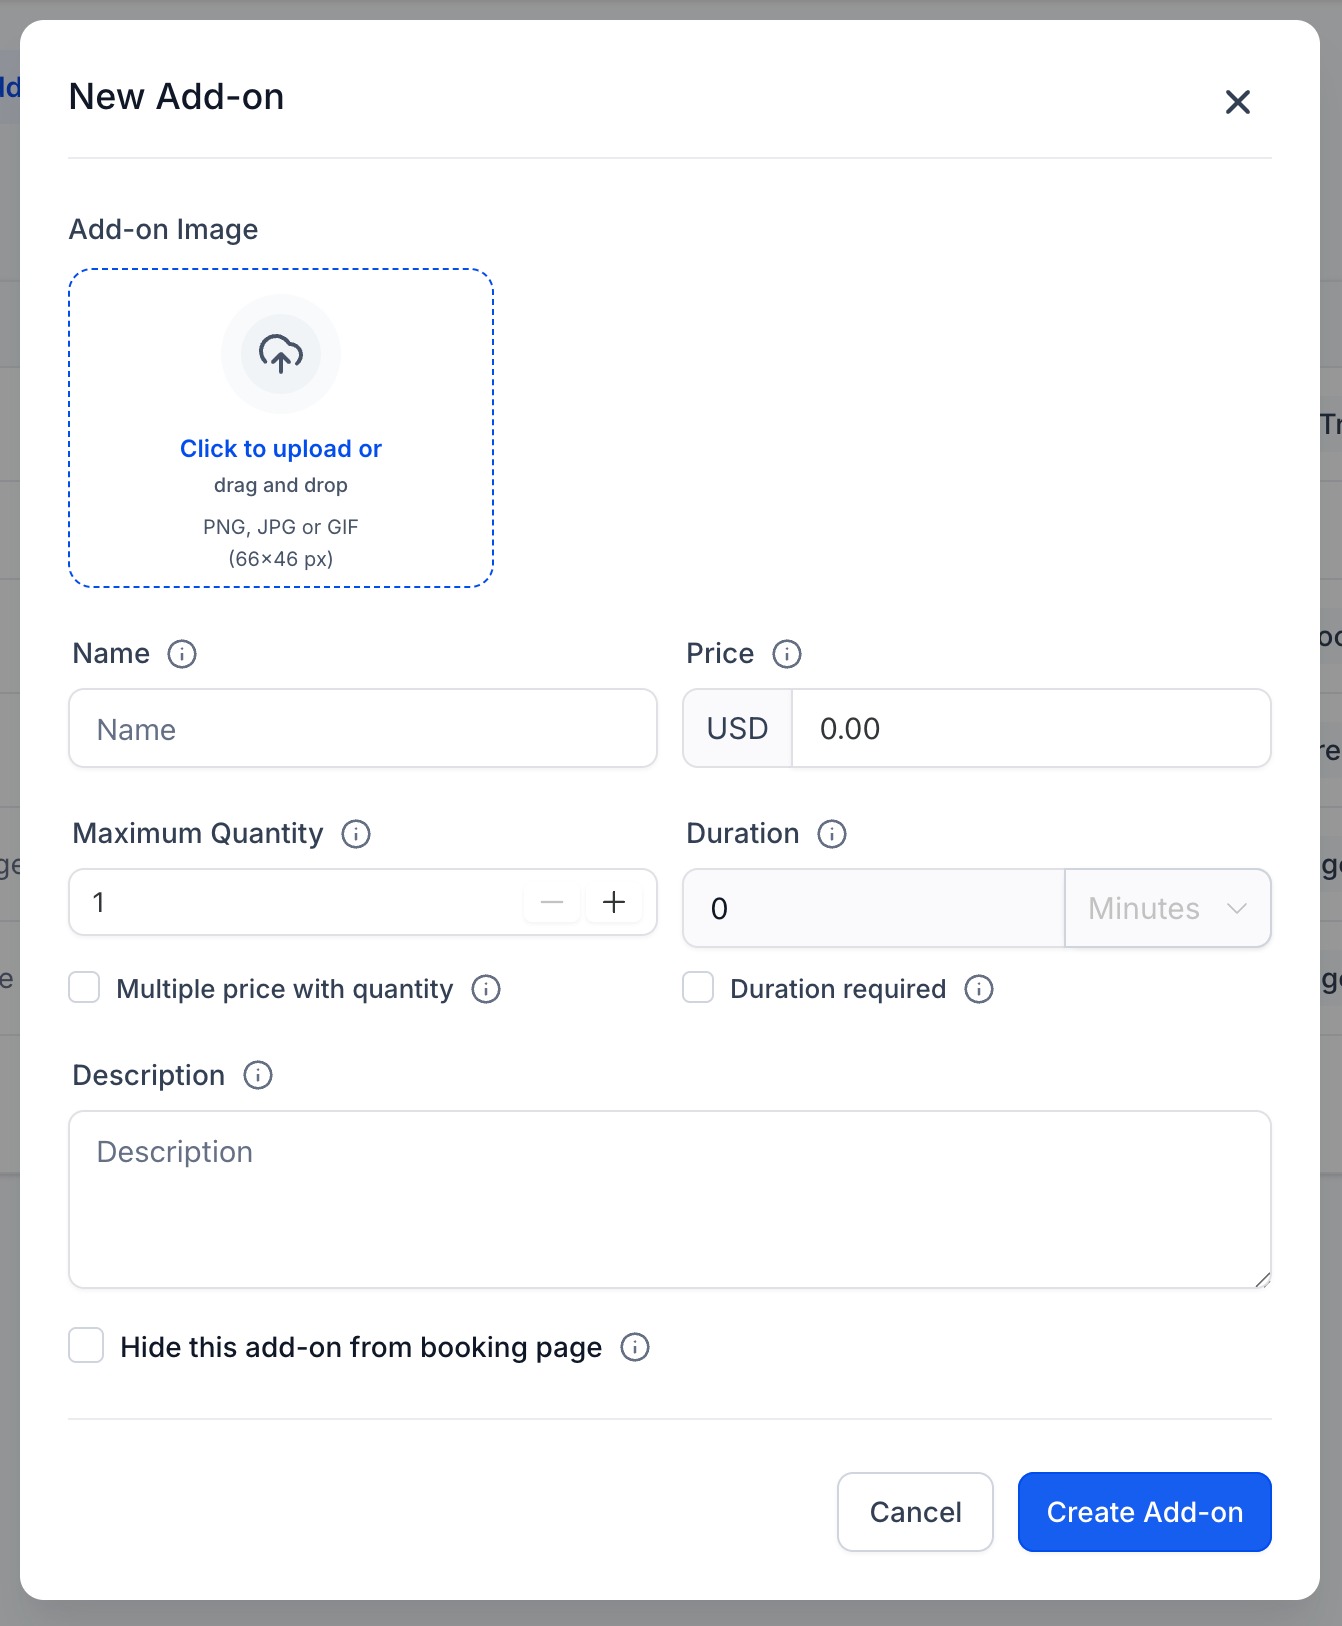
Task: Increase maximum quantity with plus button
Action: coord(614,902)
